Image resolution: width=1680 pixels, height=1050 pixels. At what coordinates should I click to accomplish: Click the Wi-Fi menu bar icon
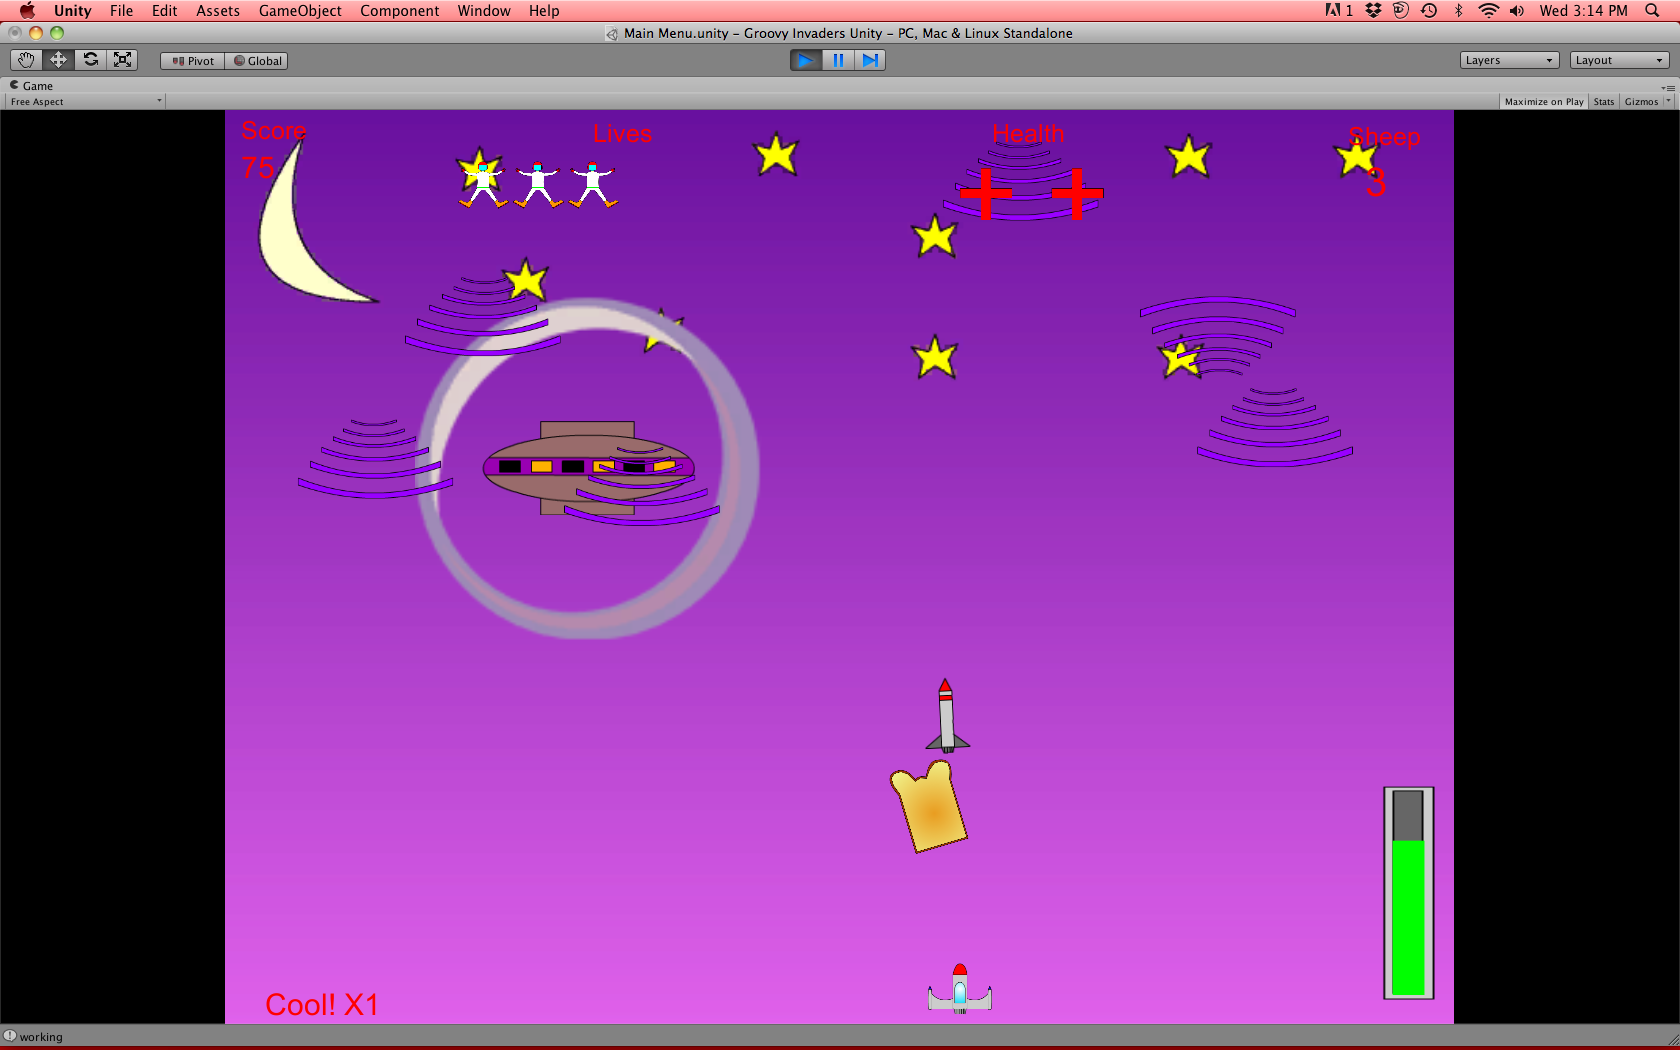[1488, 10]
